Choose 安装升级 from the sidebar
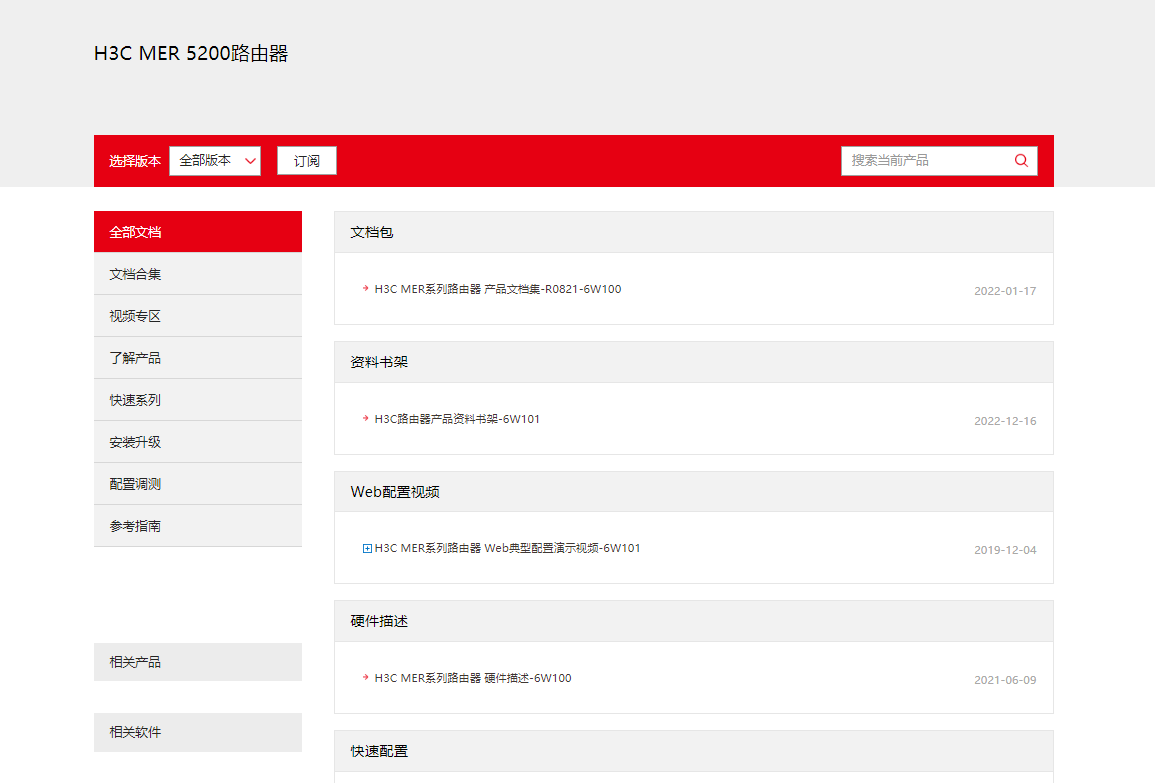Image resolution: width=1155 pixels, height=783 pixels. click(x=198, y=442)
